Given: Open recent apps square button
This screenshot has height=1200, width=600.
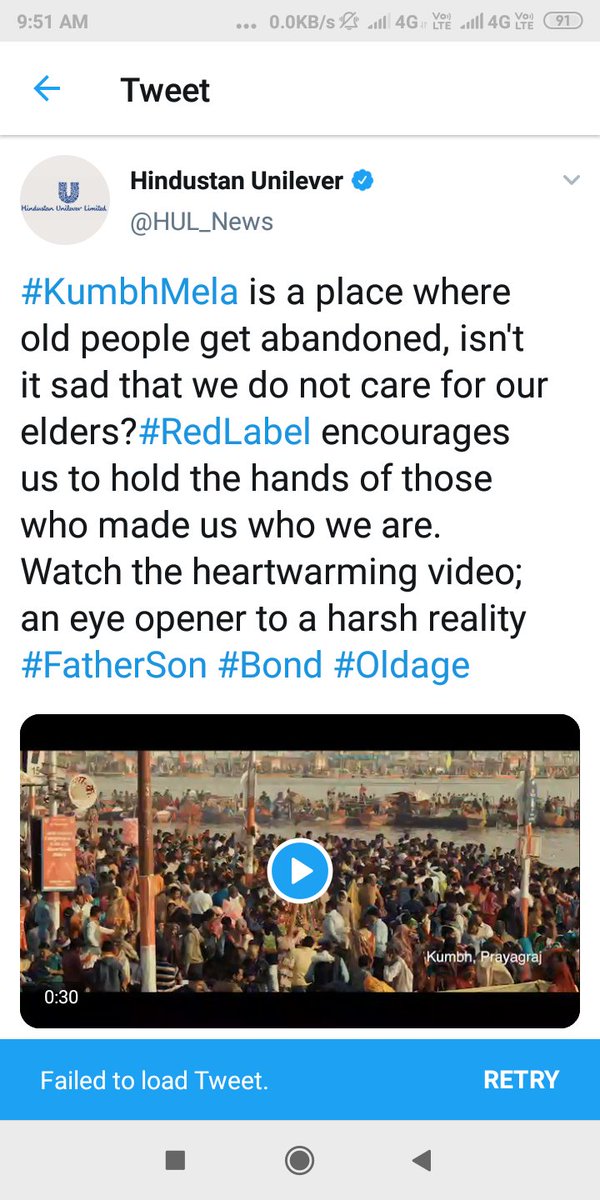Looking at the screenshot, I should (175, 1160).
